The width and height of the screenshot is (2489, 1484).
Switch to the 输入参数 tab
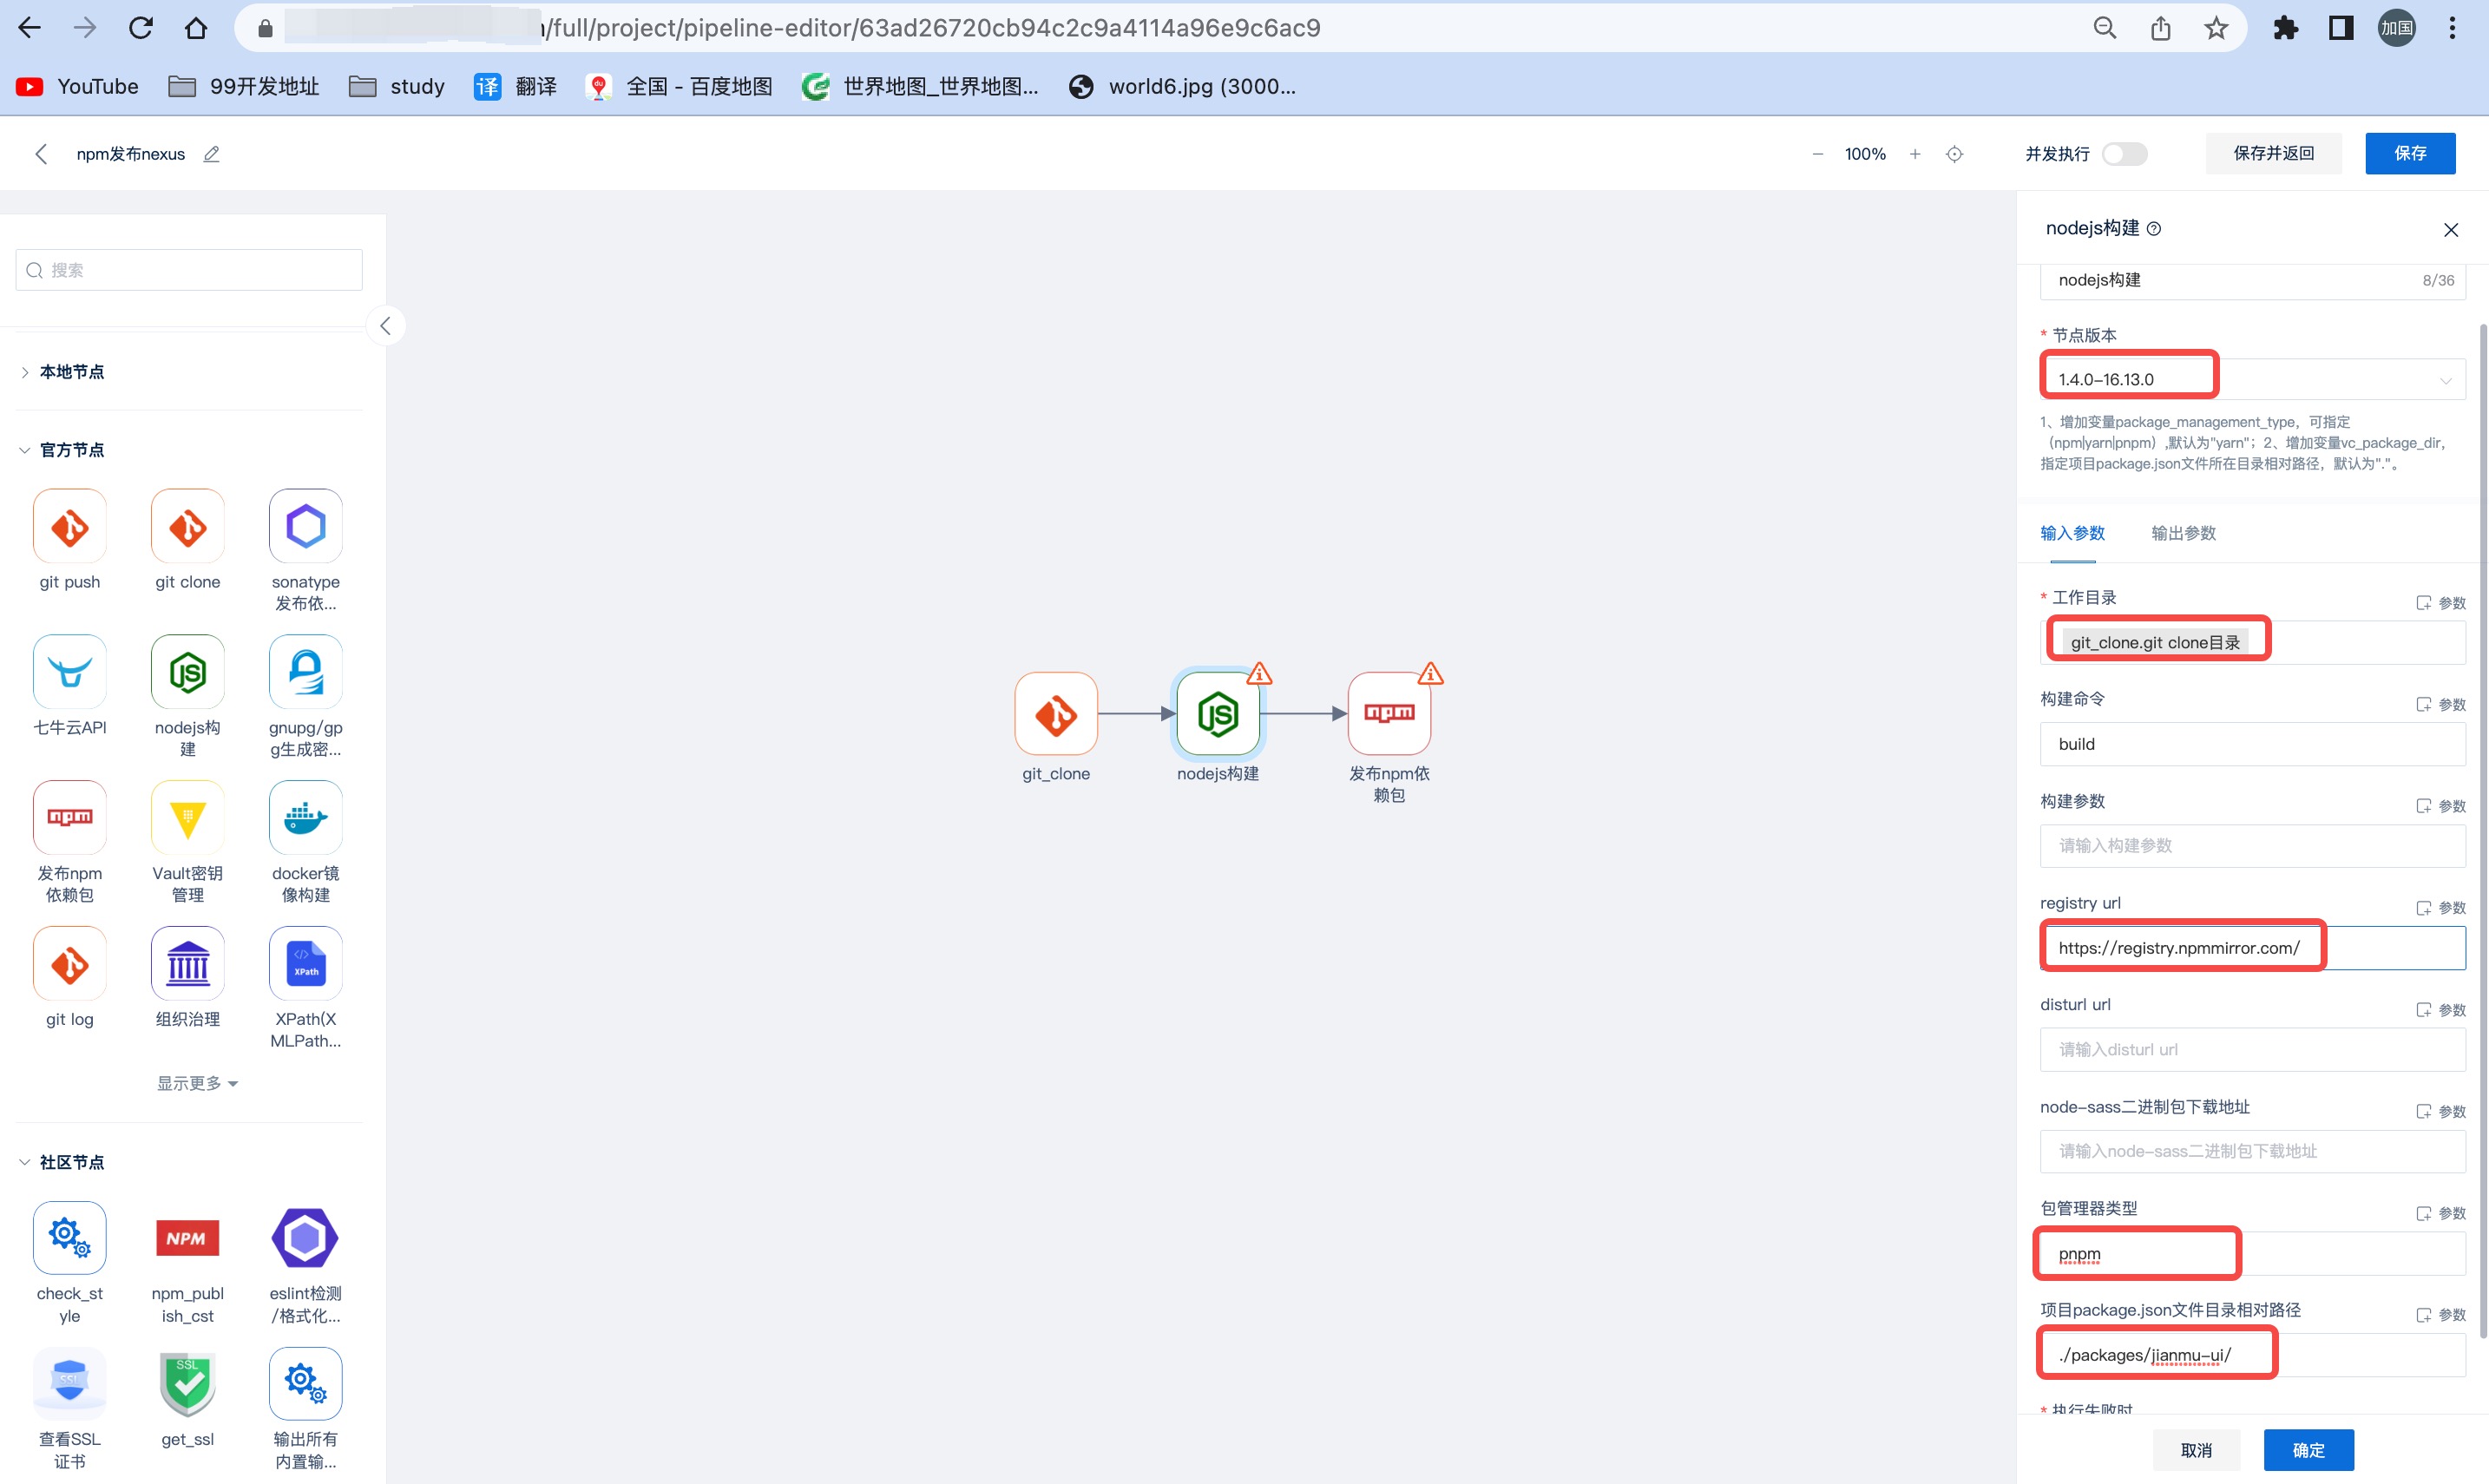click(2072, 533)
